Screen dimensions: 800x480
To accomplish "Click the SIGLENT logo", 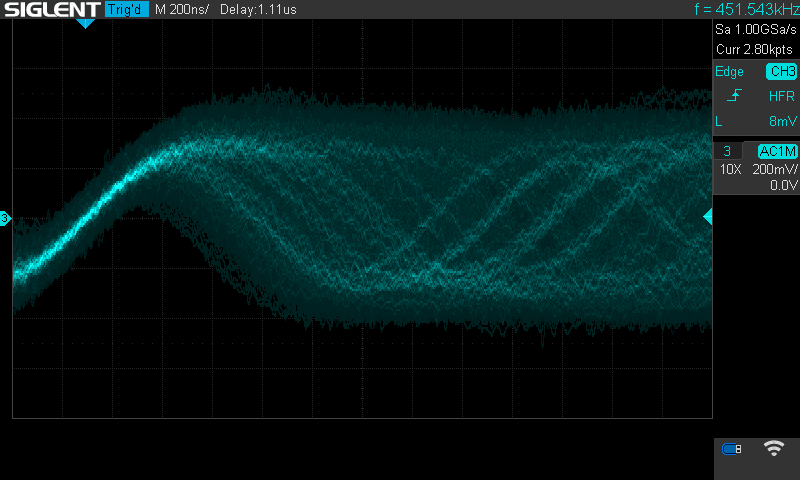I will click(52, 9).
